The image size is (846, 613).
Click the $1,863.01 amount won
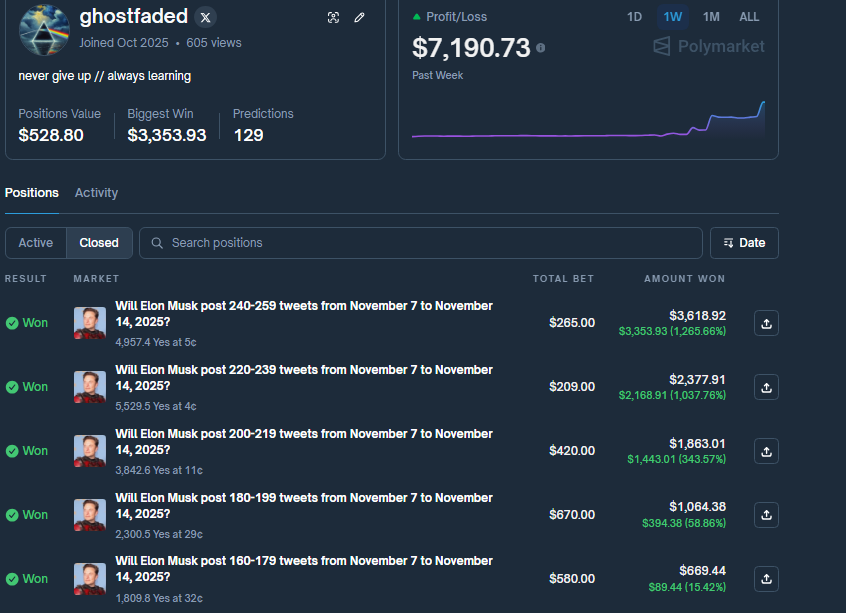[x=697, y=444]
